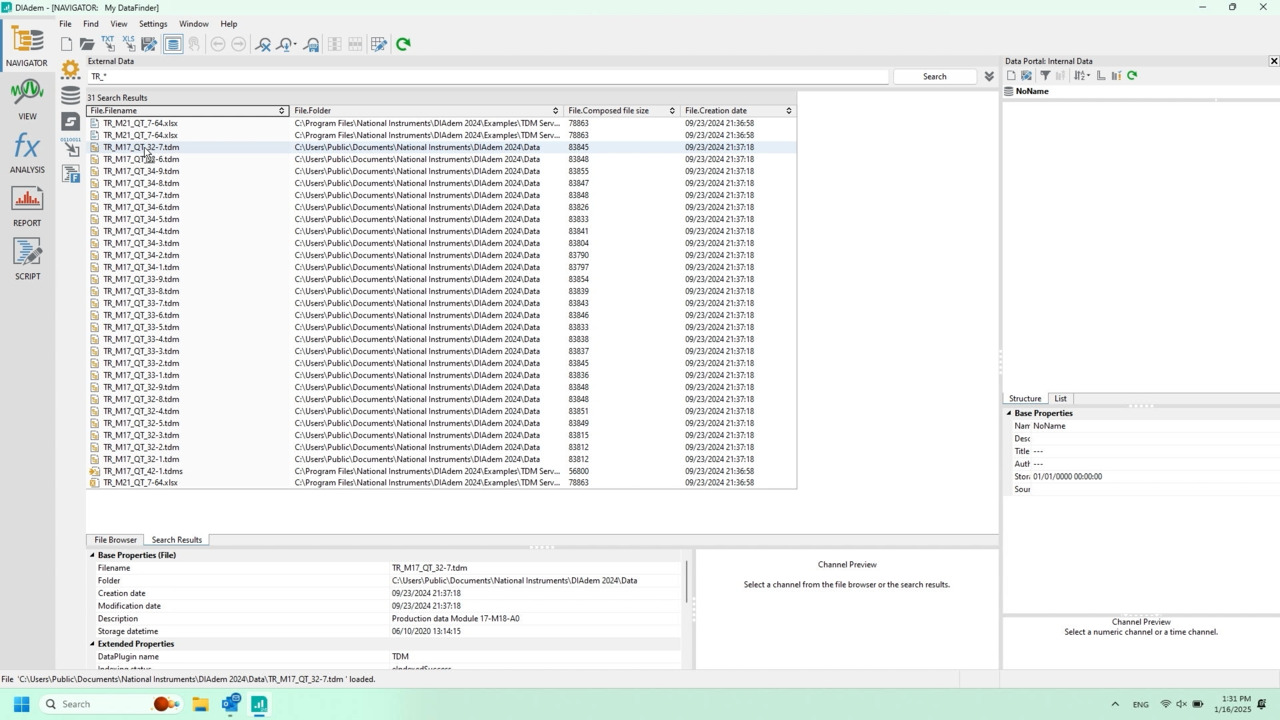Select the Search Results tab
1280x720 pixels.
(x=177, y=540)
